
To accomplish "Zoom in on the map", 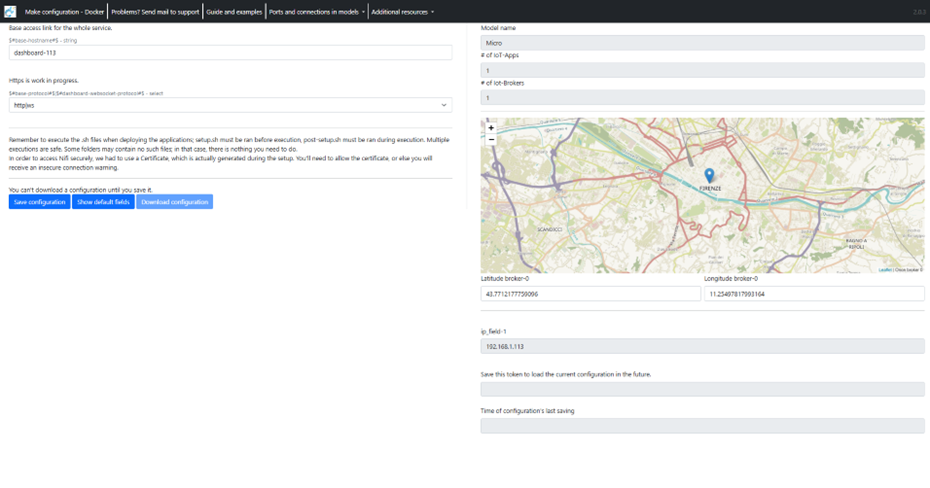I will coord(491,128).
